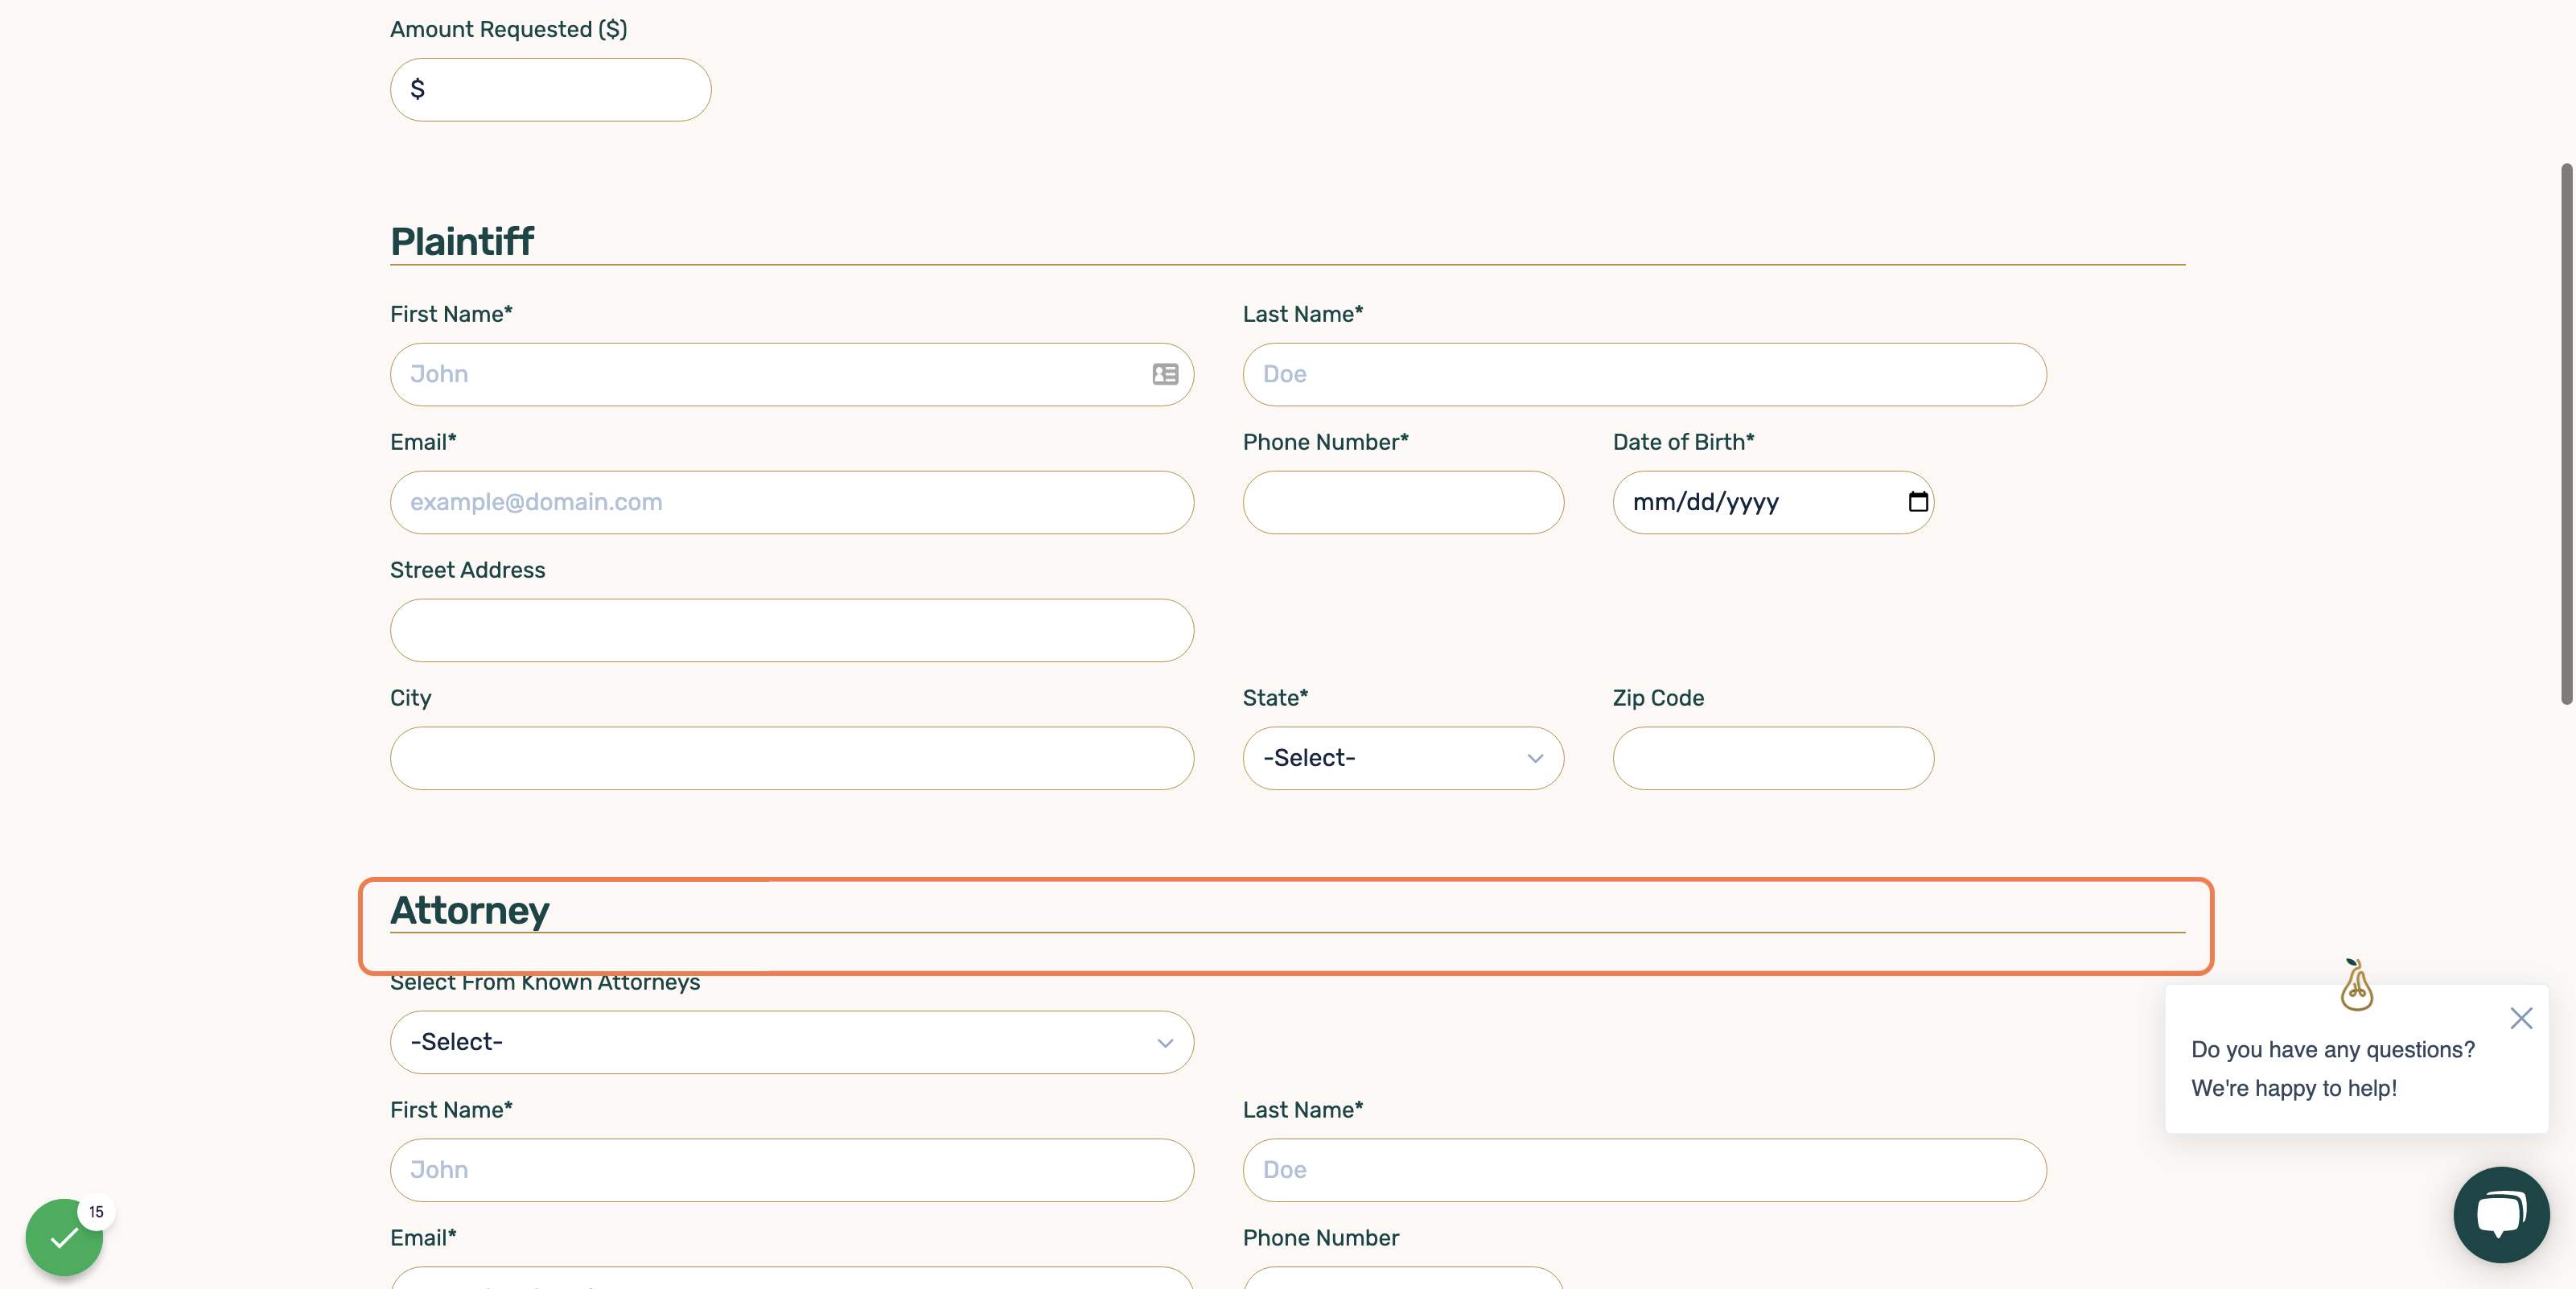Image resolution: width=2576 pixels, height=1289 pixels.
Task: Click the State dropdown chevron arrow
Action: [x=1535, y=758]
